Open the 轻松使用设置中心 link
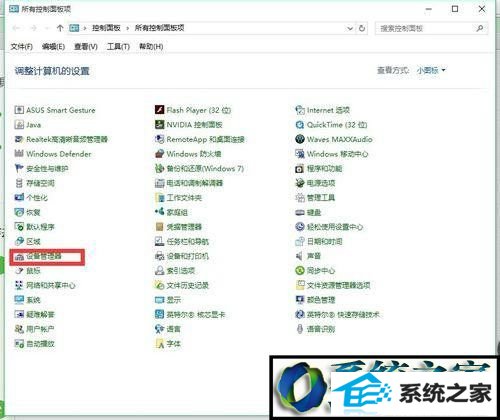The height and width of the screenshot is (420, 500). [x=335, y=227]
